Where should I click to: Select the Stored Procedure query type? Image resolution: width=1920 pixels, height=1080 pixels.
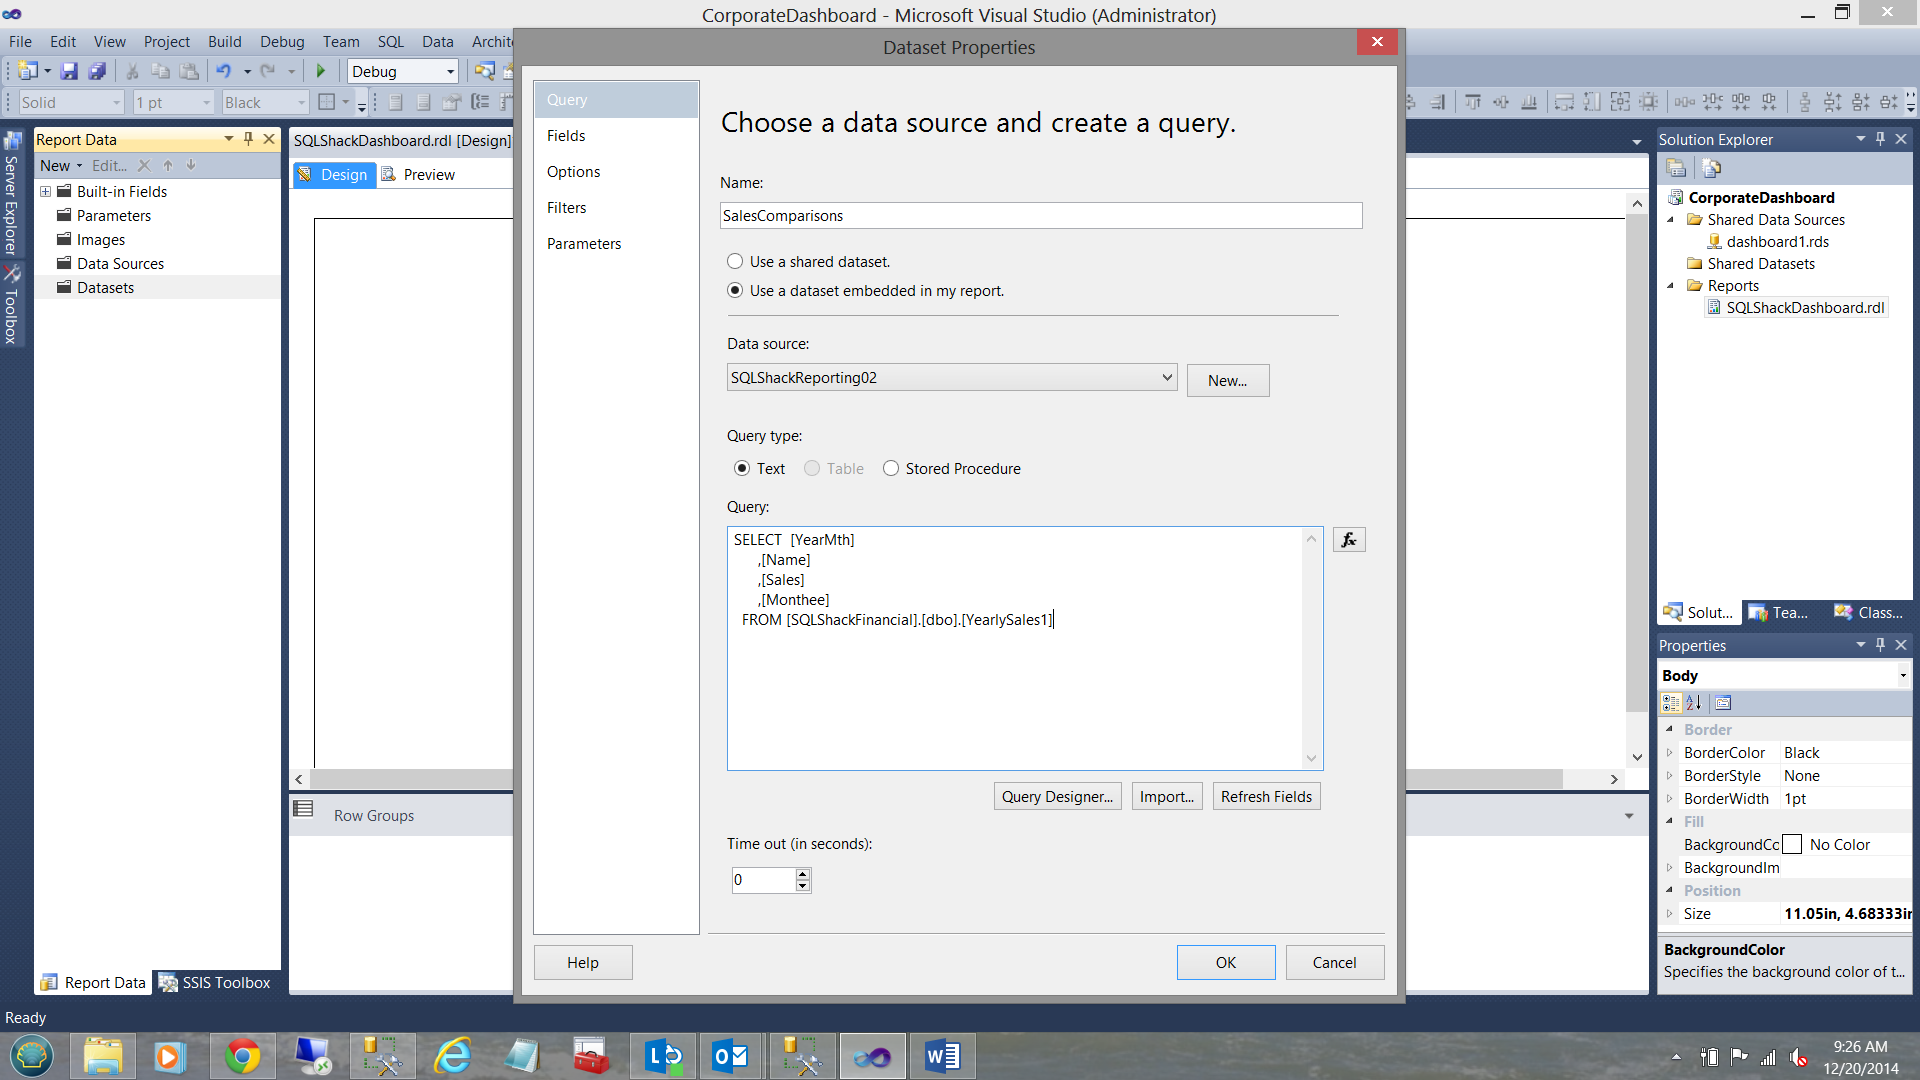(890, 469)
